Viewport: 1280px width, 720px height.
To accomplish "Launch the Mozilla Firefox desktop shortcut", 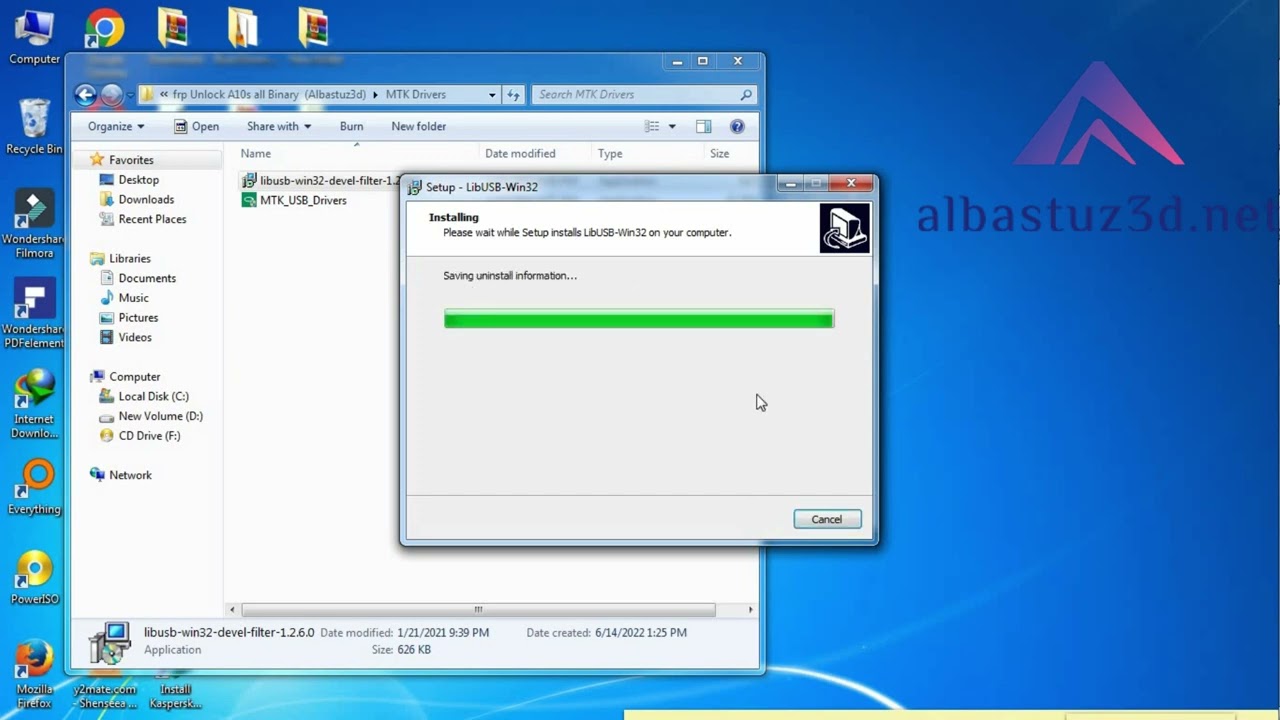I will pyautogui.click(x=34, y=675).
